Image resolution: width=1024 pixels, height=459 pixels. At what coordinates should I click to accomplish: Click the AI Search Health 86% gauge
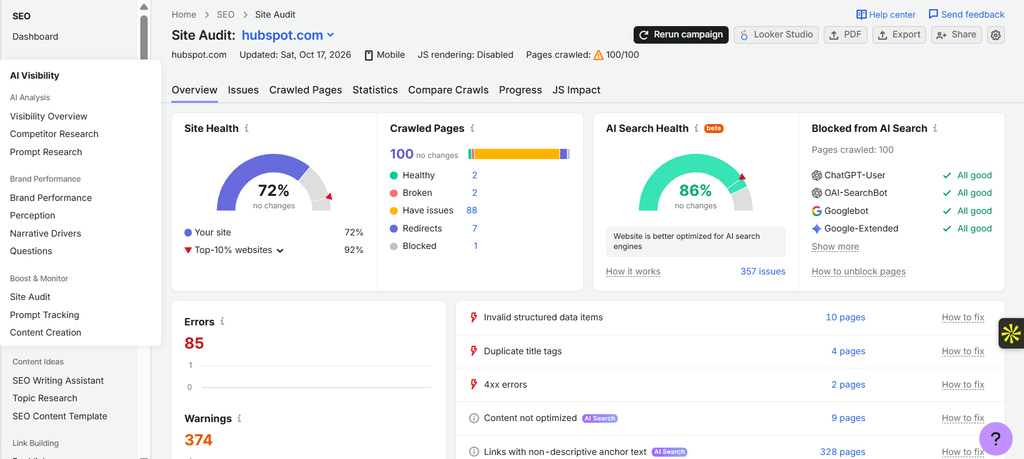coord(696,183)
